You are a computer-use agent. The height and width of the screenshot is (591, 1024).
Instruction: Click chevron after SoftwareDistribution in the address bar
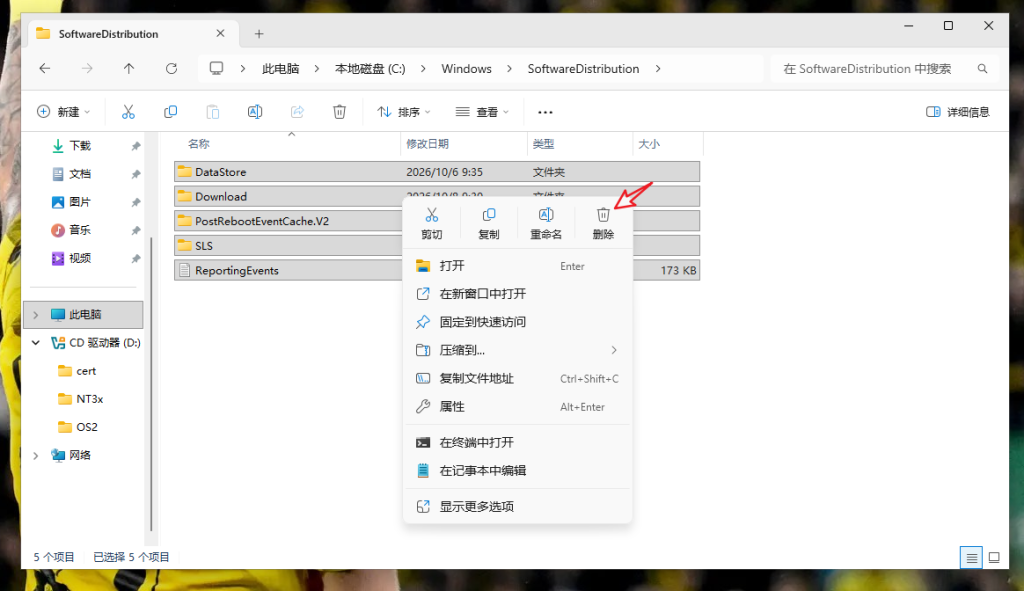pyautogui.click(x=658, y=69)
